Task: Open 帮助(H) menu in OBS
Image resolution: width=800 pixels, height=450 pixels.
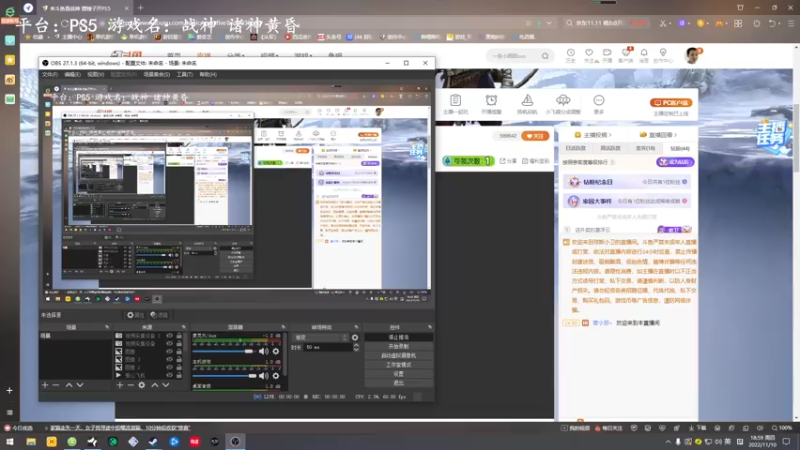Action: tap(208, 74)
